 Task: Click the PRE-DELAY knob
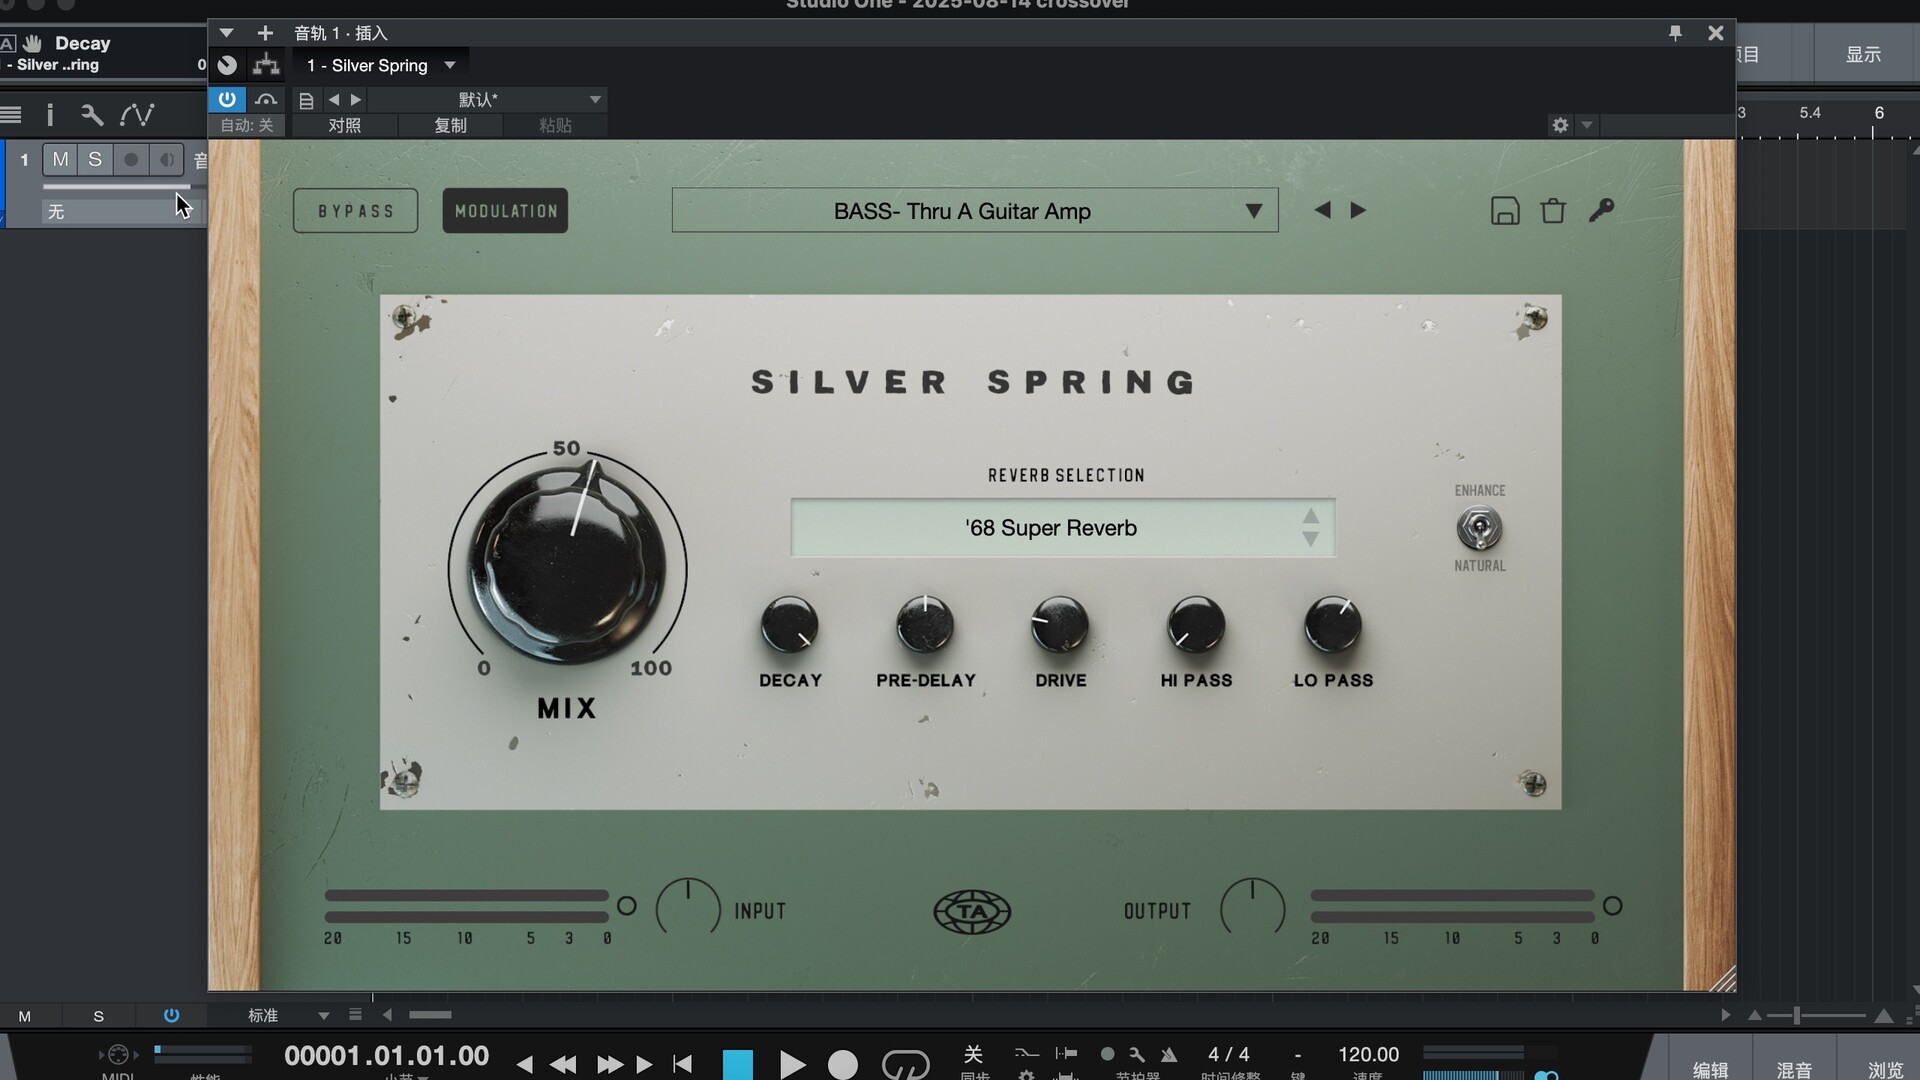(x=925, y=625)
